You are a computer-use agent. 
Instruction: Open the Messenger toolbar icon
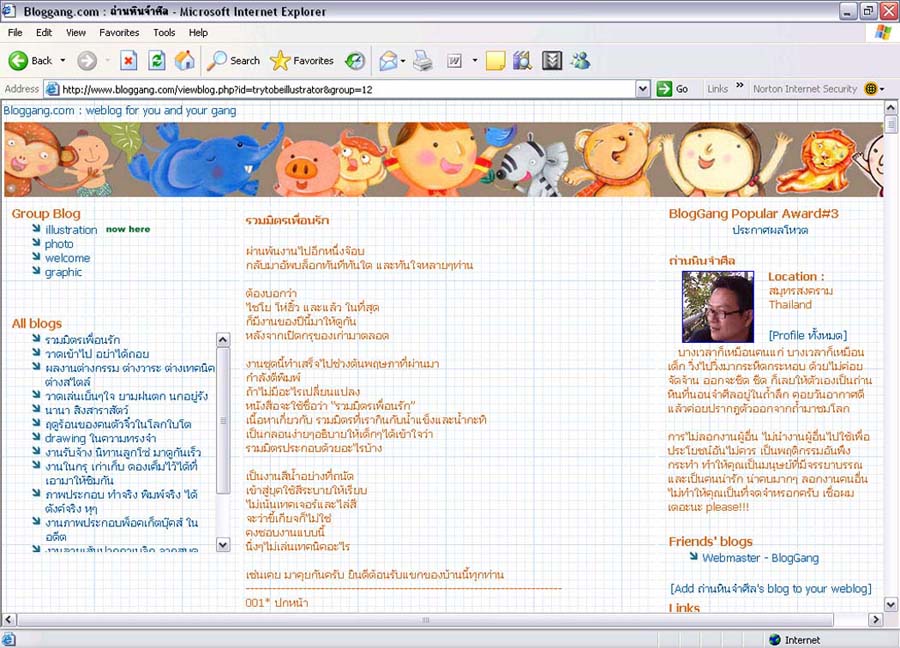(x=581, y=60)
